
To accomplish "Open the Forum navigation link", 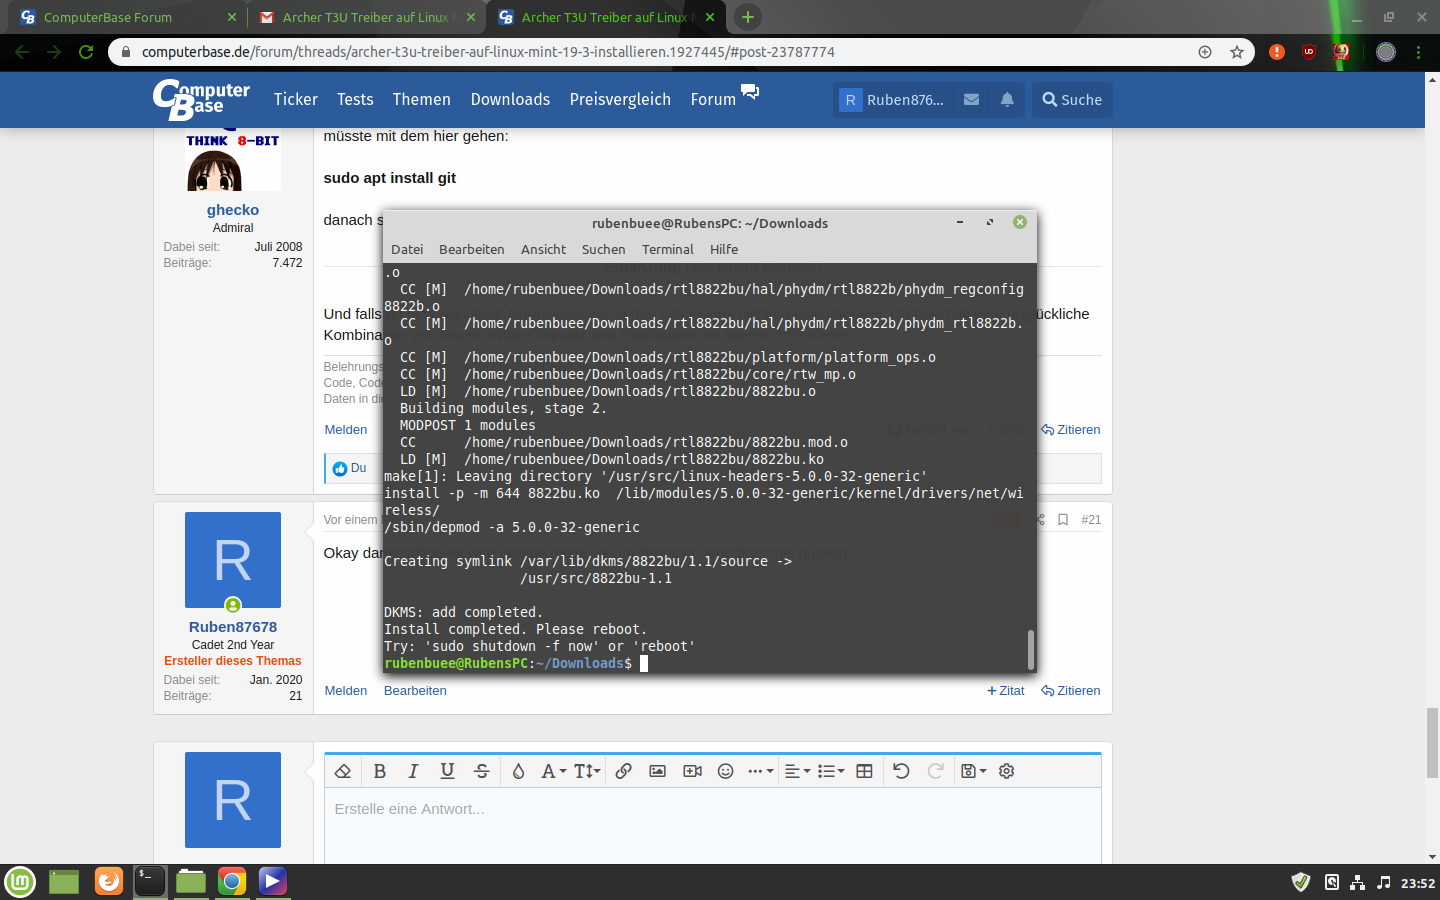I will pyautogui.click(x=713, y=99).
